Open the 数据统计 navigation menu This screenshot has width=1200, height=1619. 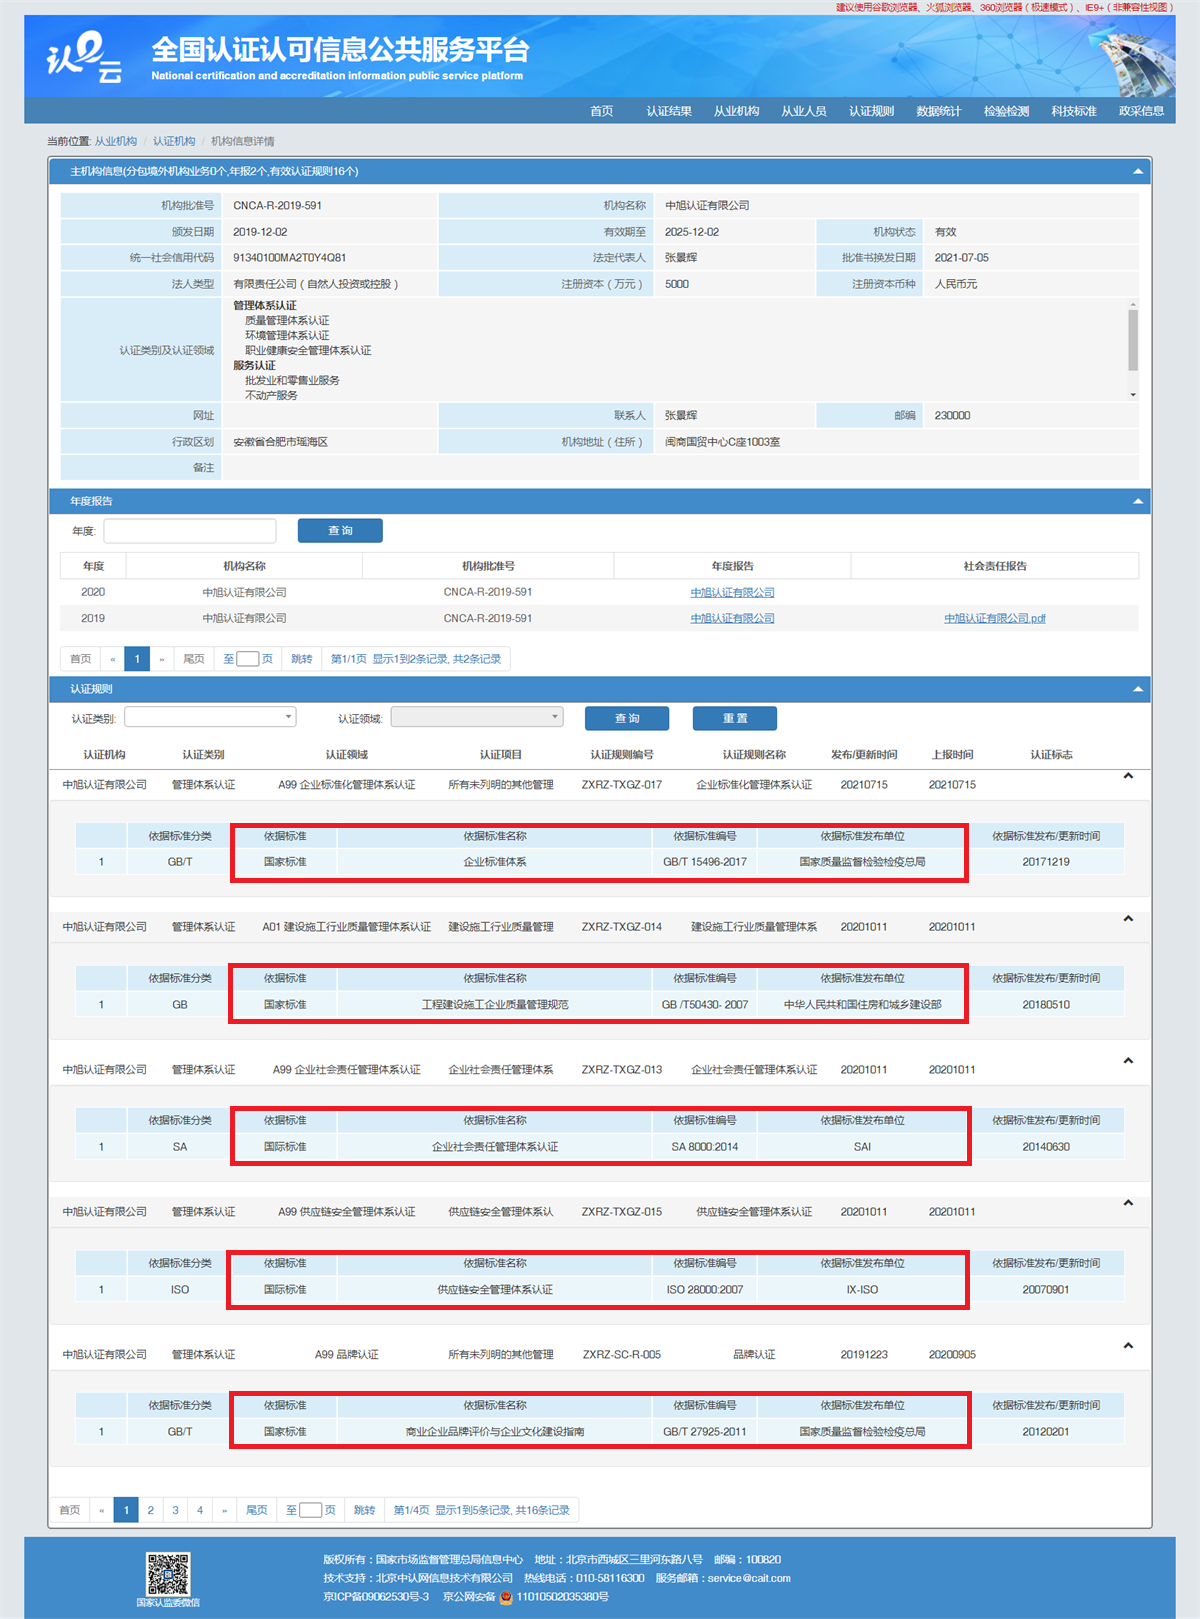pyautogui.click(x=938, y=111)
